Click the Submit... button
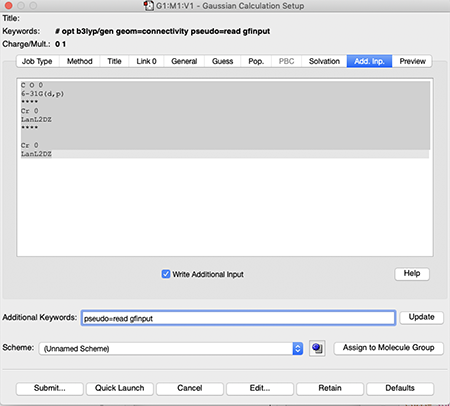Viewport: 450px width, 406px height. tap(50, 388)
